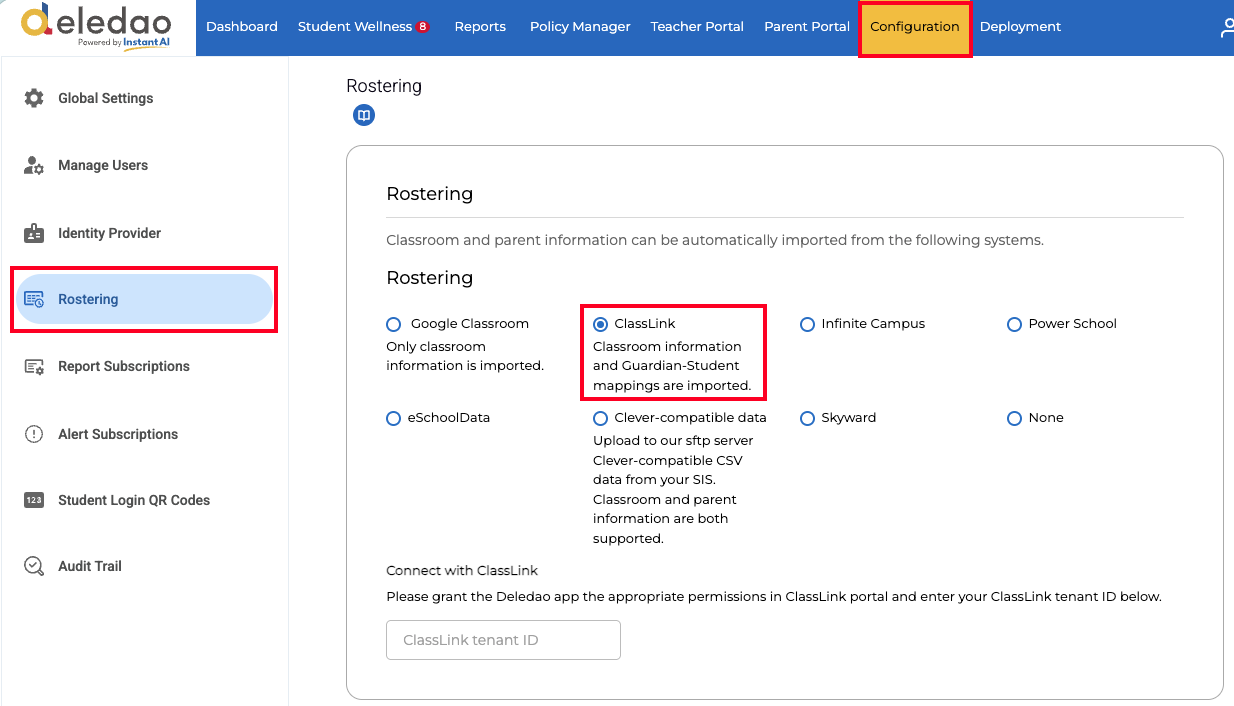Open the user profile icon
Screen dimensions: 1234x706
(1227, 27)
